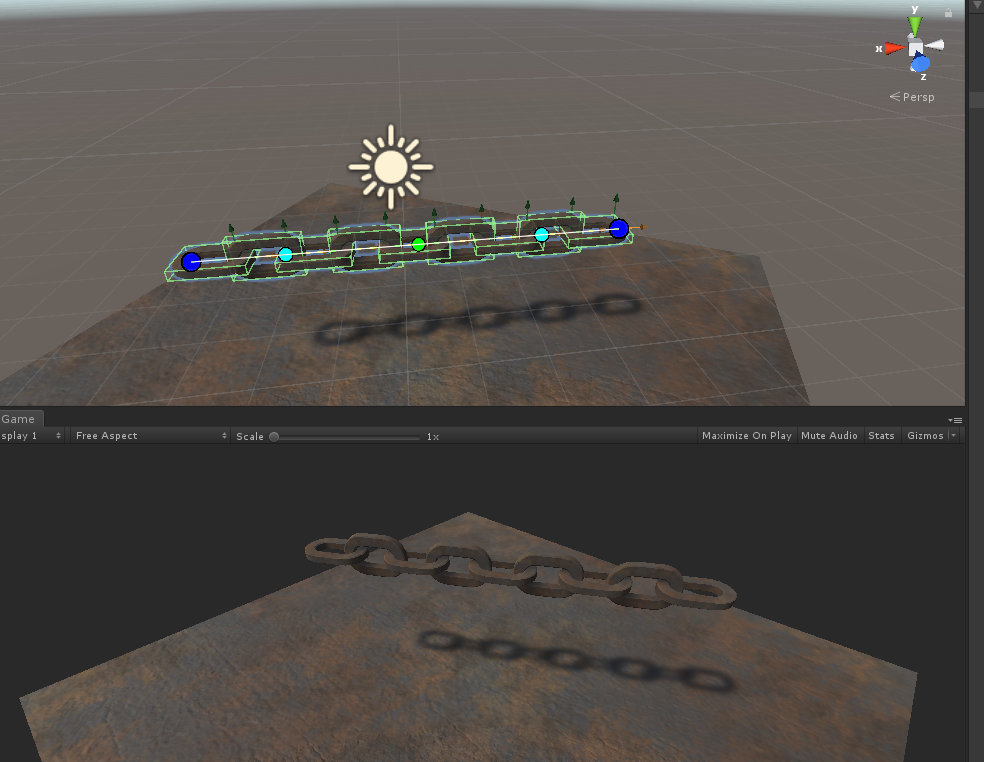Screen dimensions: 984x762
Task: Click the blue Z axis cone on orientation gizmo
Action: pyautogui.click(x=921, y=63)
